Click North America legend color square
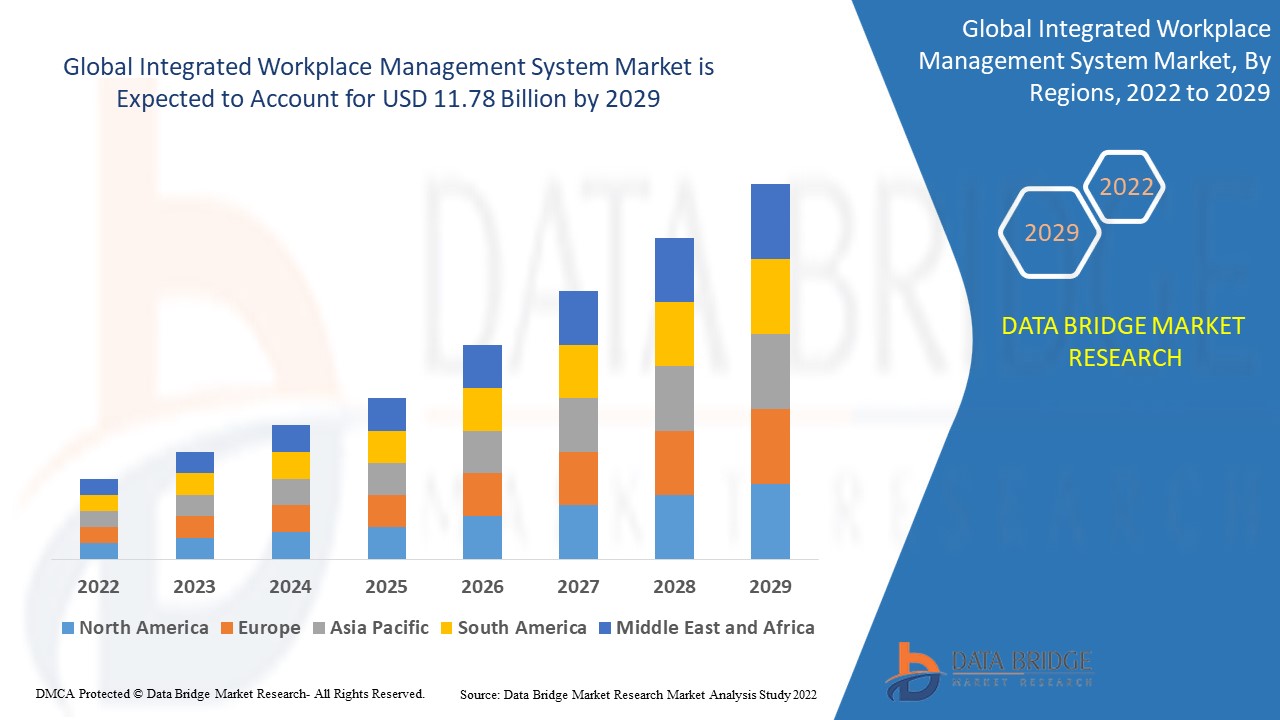 (68, 628)
